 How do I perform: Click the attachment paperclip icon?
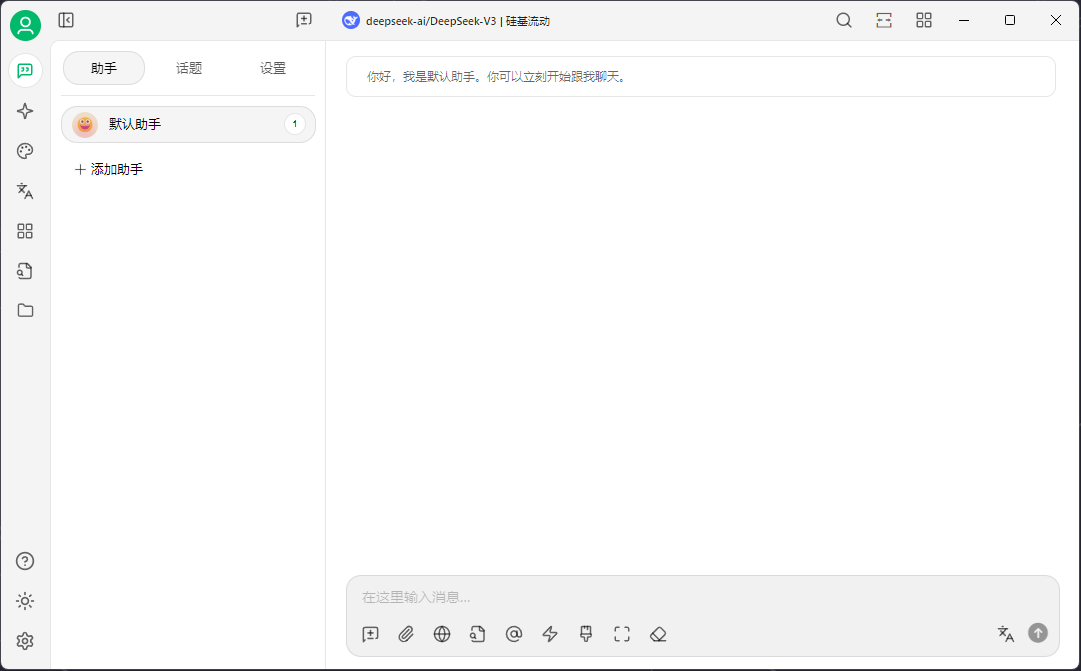coord(406,634)
